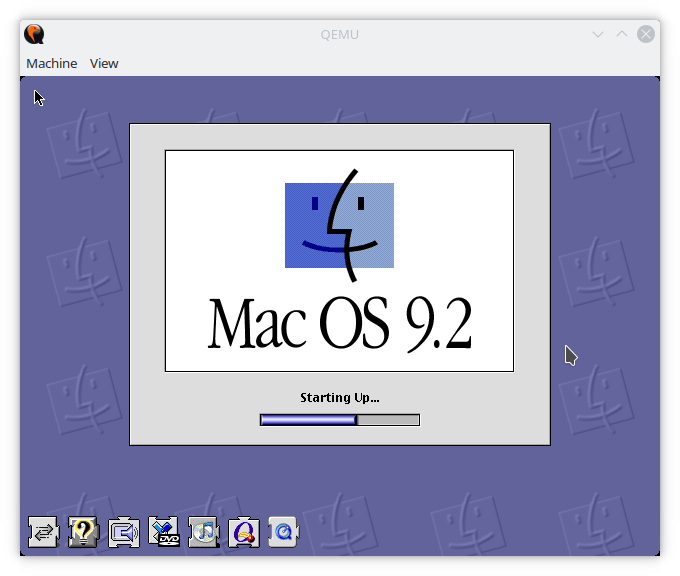Screen dimensions: 680x576
Task: Click the CD music note extension icon
Action: [204, 532]
